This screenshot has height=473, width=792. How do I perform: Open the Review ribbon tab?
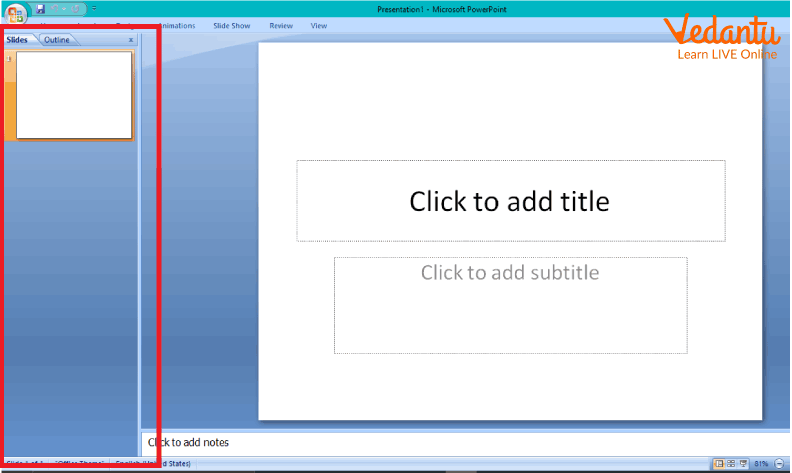pyautogui.click(x=281, y=26)
